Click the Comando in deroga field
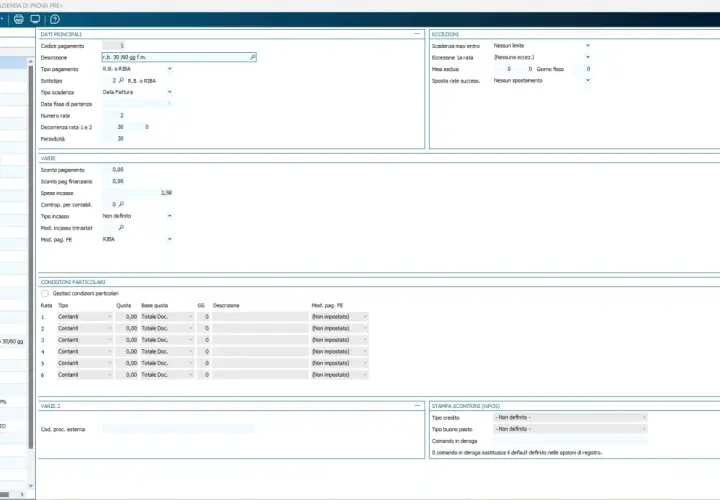 click(x=570, y=441)
